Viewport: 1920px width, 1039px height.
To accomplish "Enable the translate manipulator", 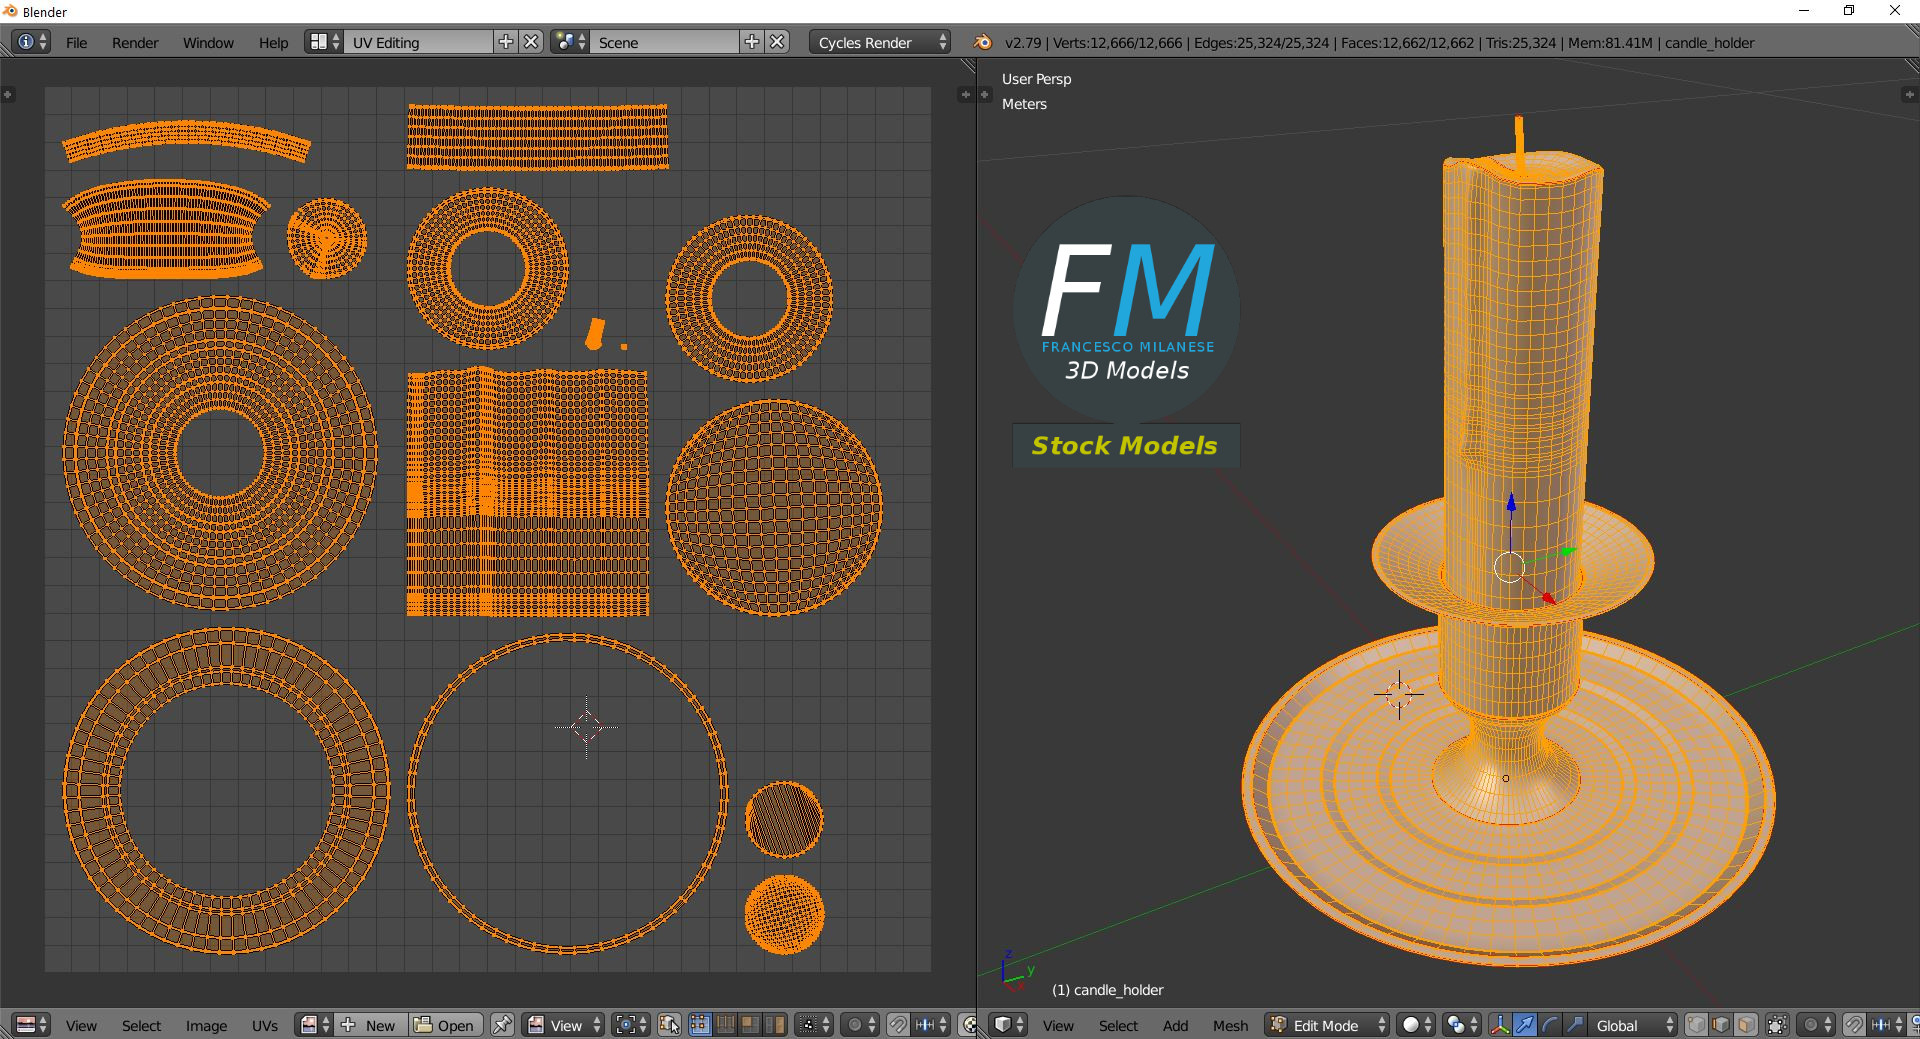I will (x=1525, y=1025).
